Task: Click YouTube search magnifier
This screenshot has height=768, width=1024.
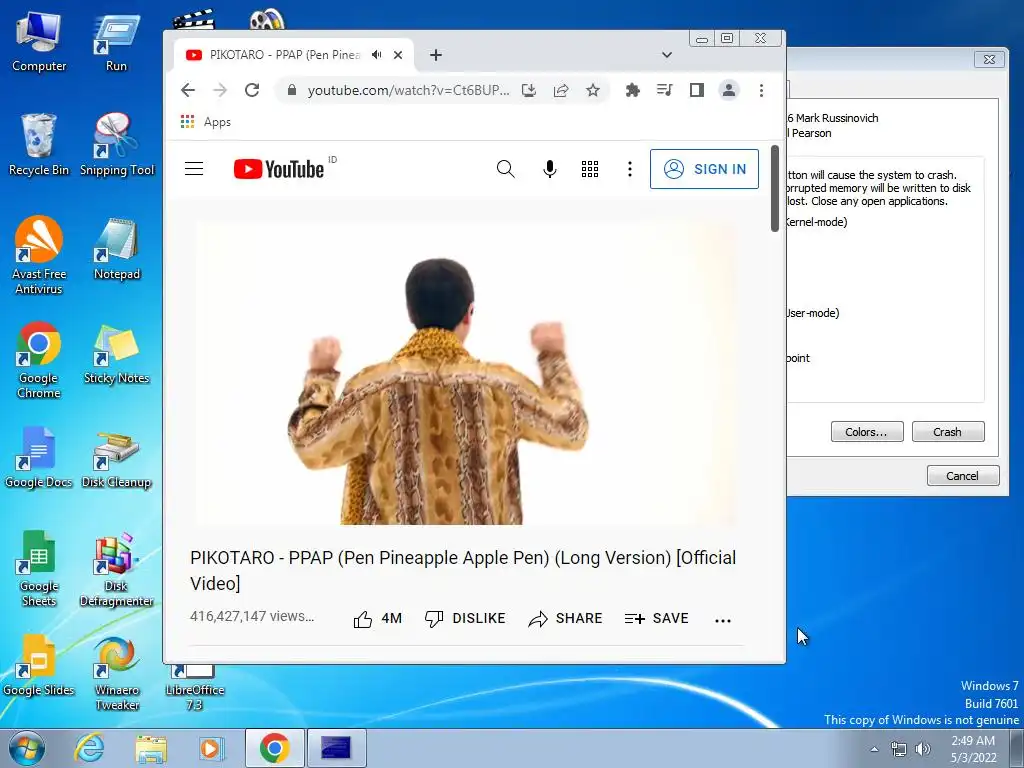Action: tap(505, 169)
